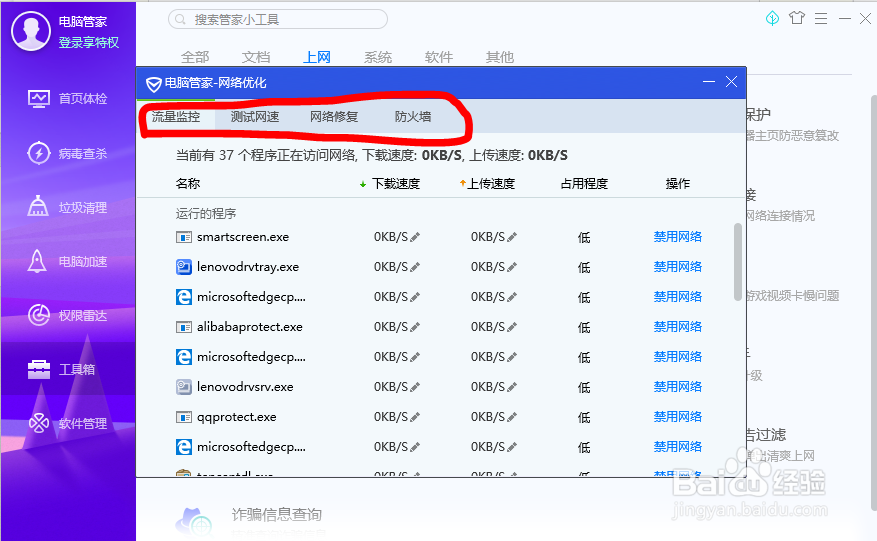Edit upload limit pencil for alibabaprotect.exe
877x541 pixels.
[x=512, y=327]
